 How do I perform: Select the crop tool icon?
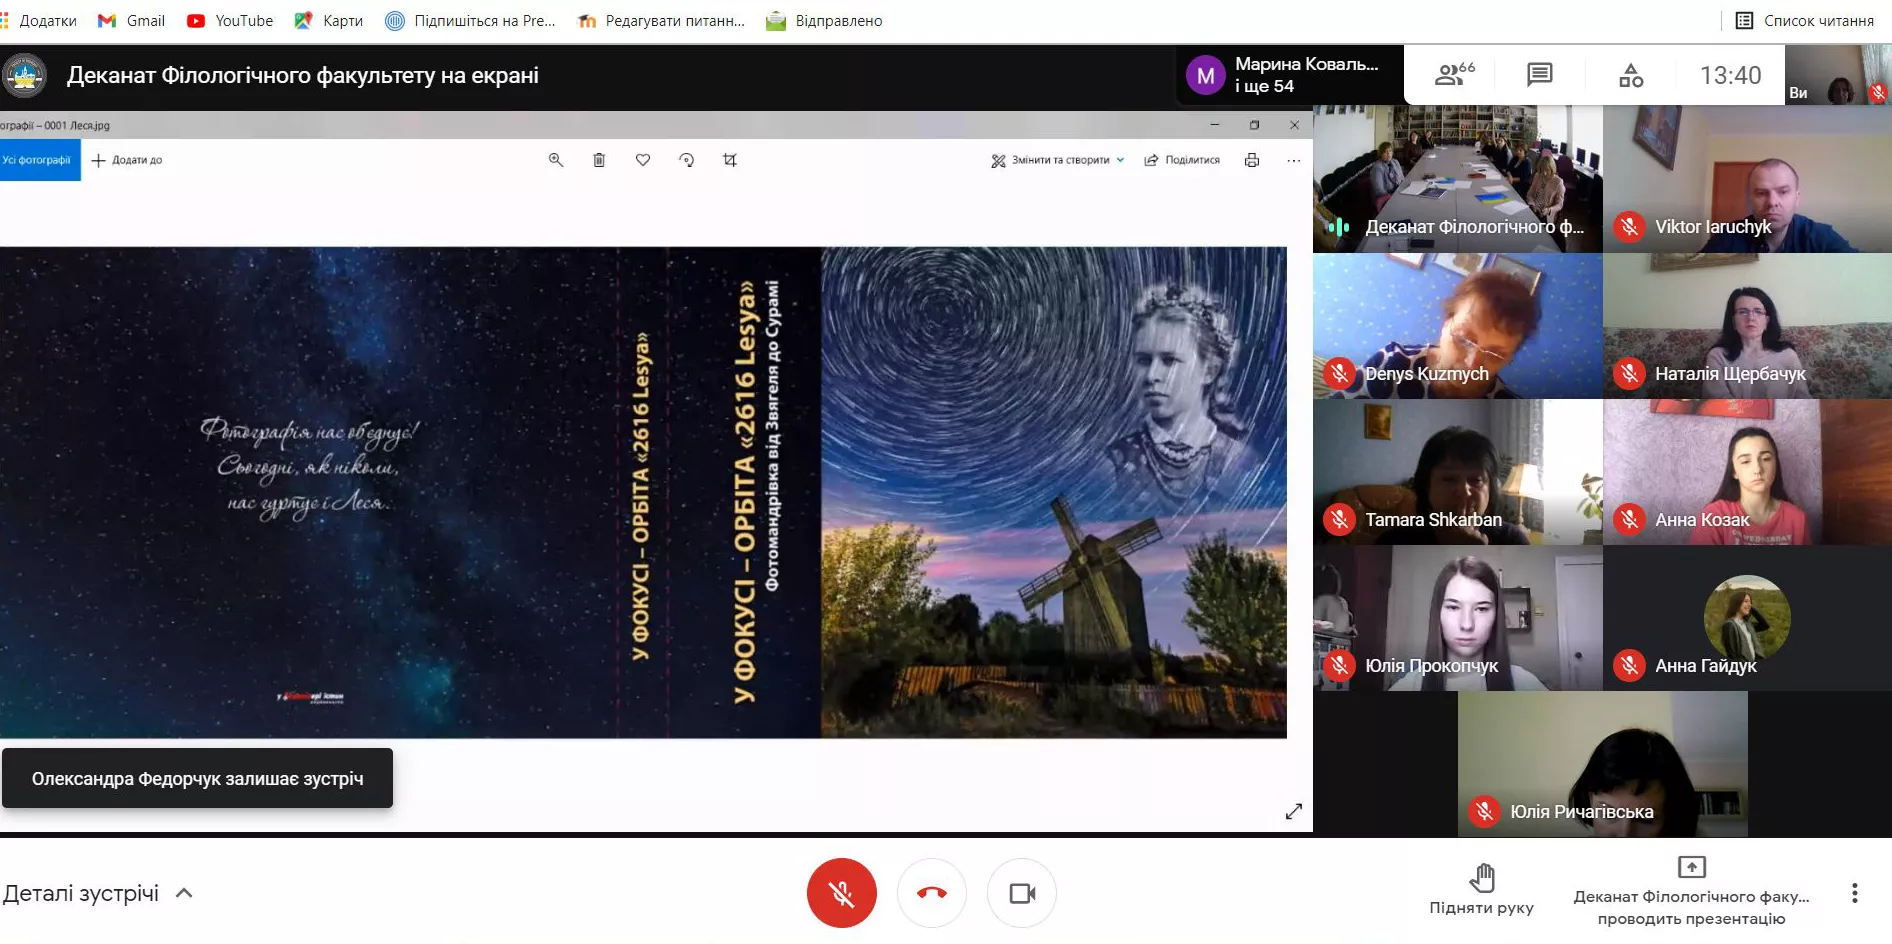click(730, 160)
